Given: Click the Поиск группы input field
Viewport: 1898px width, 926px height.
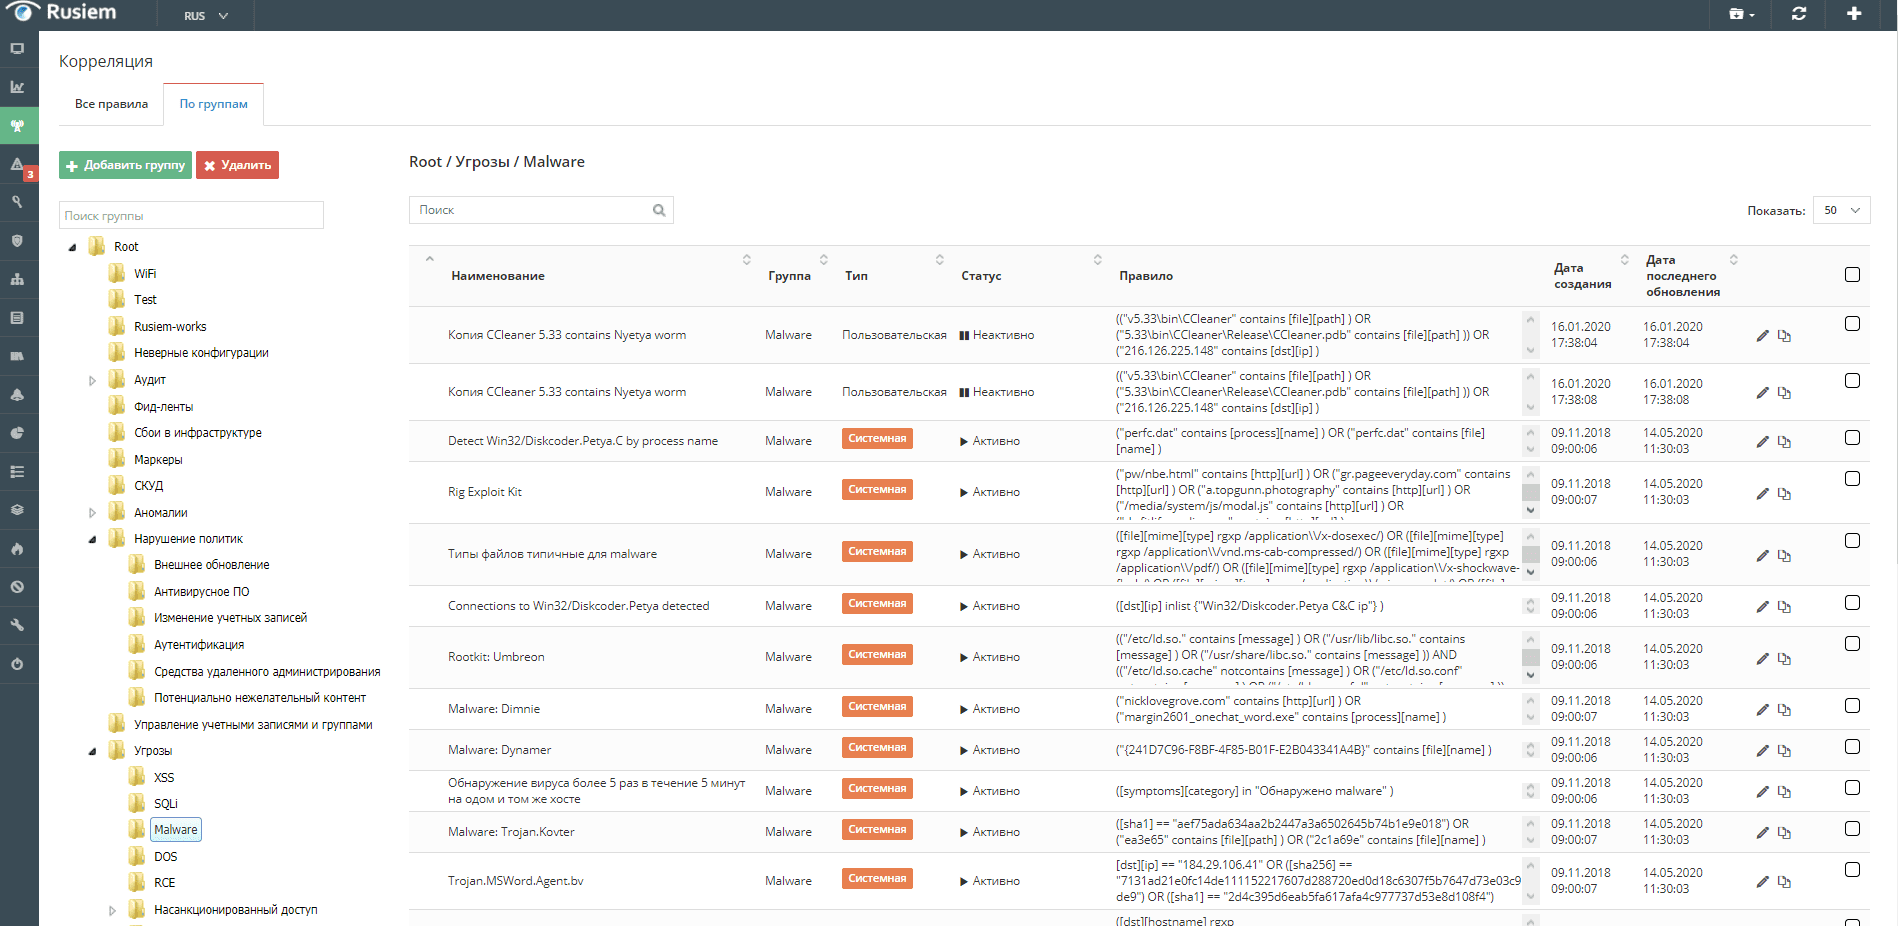Looking at the screenshot, I should [x=191, y=216].
